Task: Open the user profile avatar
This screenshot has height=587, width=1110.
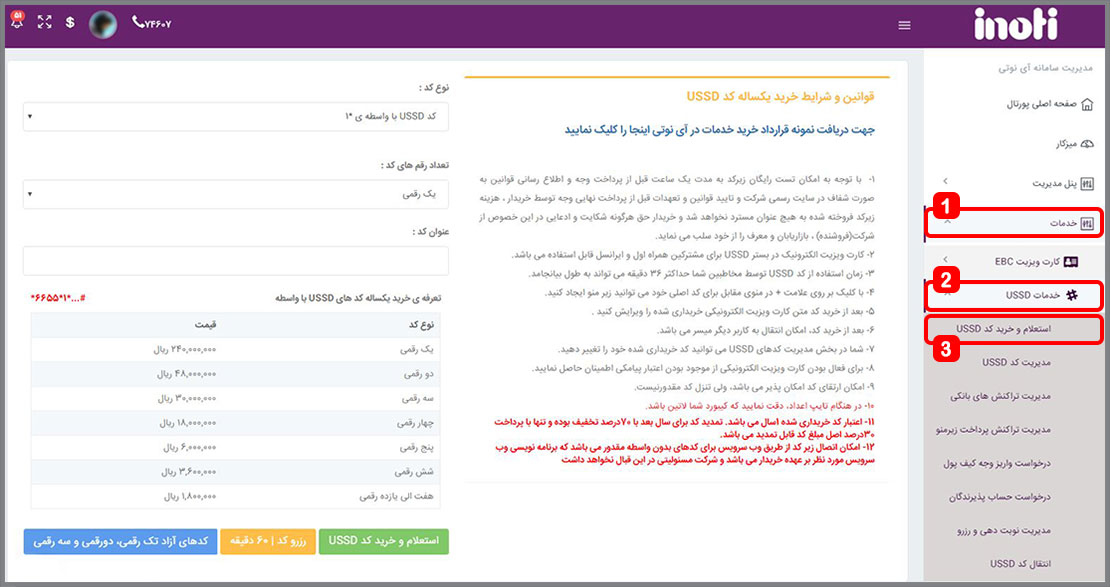Action: click(x=103, y=24)
